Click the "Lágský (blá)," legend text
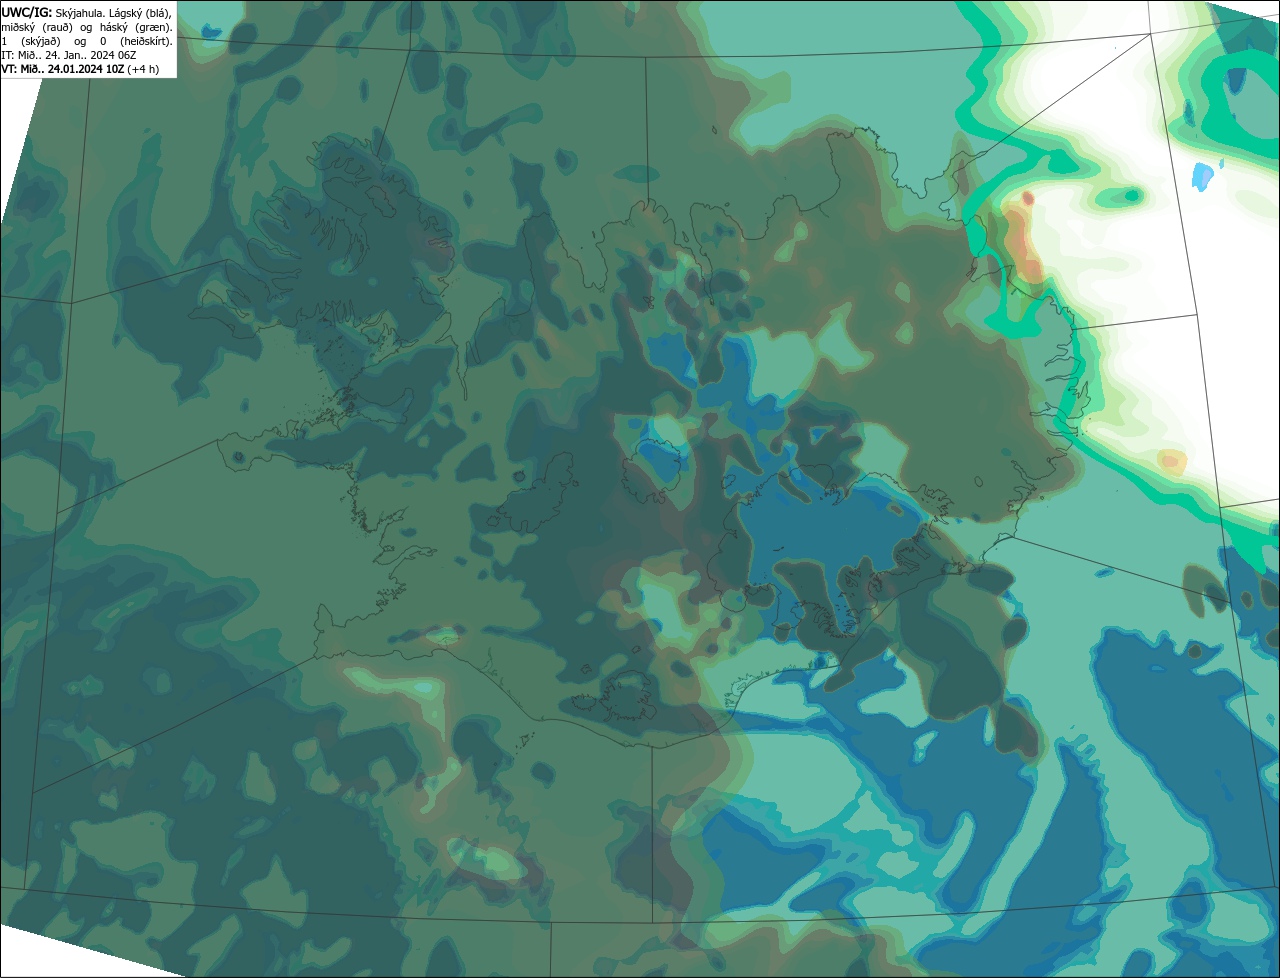 click(x=140, y=14)
